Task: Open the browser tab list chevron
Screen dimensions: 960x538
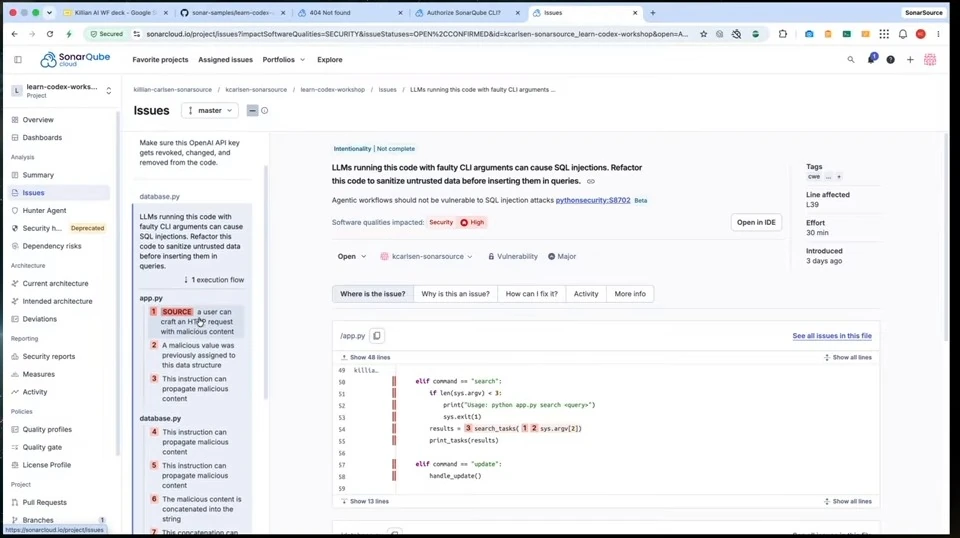Action: [x=49, y=13]
